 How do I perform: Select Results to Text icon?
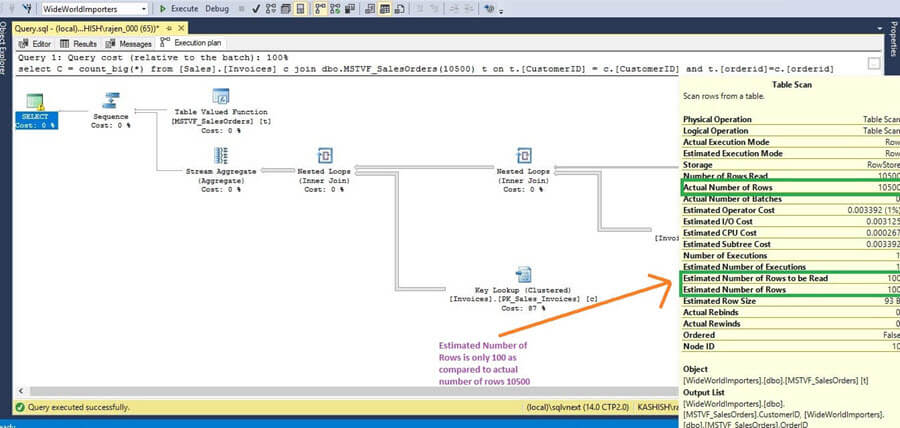coord(370,9)
